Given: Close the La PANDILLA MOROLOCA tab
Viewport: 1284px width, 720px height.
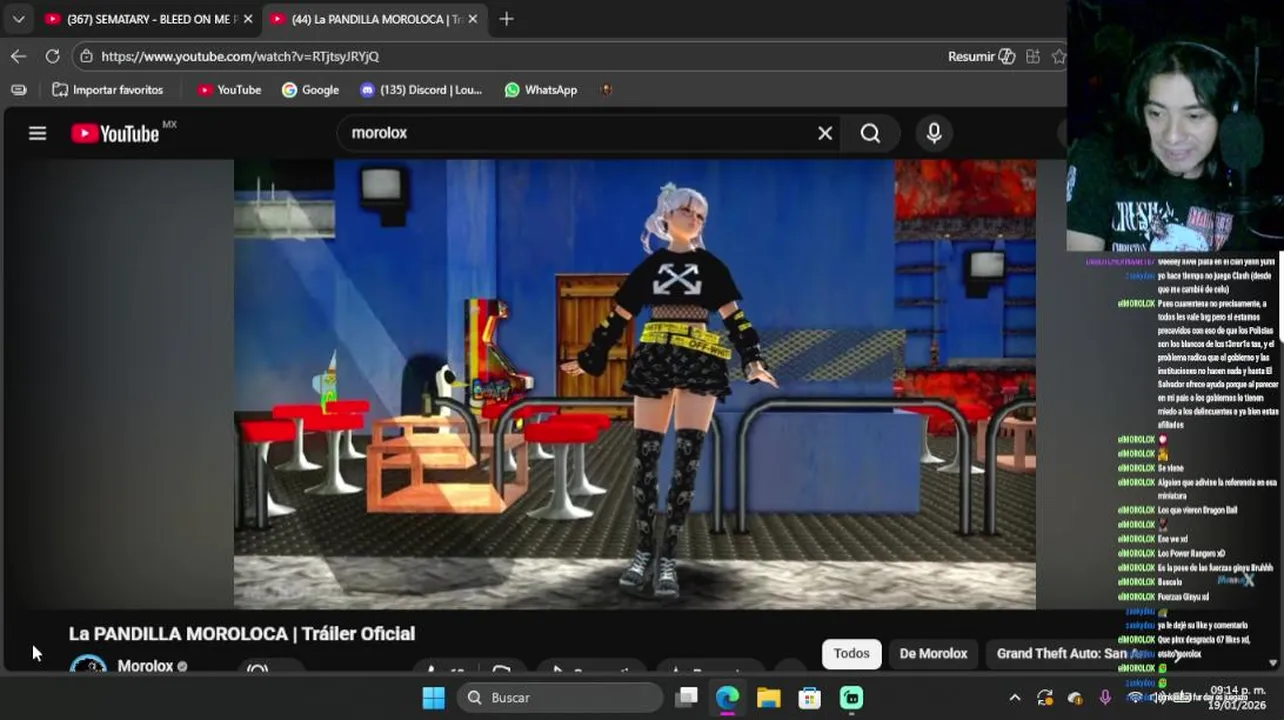Looking at the screenshot, I should click(473, 19).
